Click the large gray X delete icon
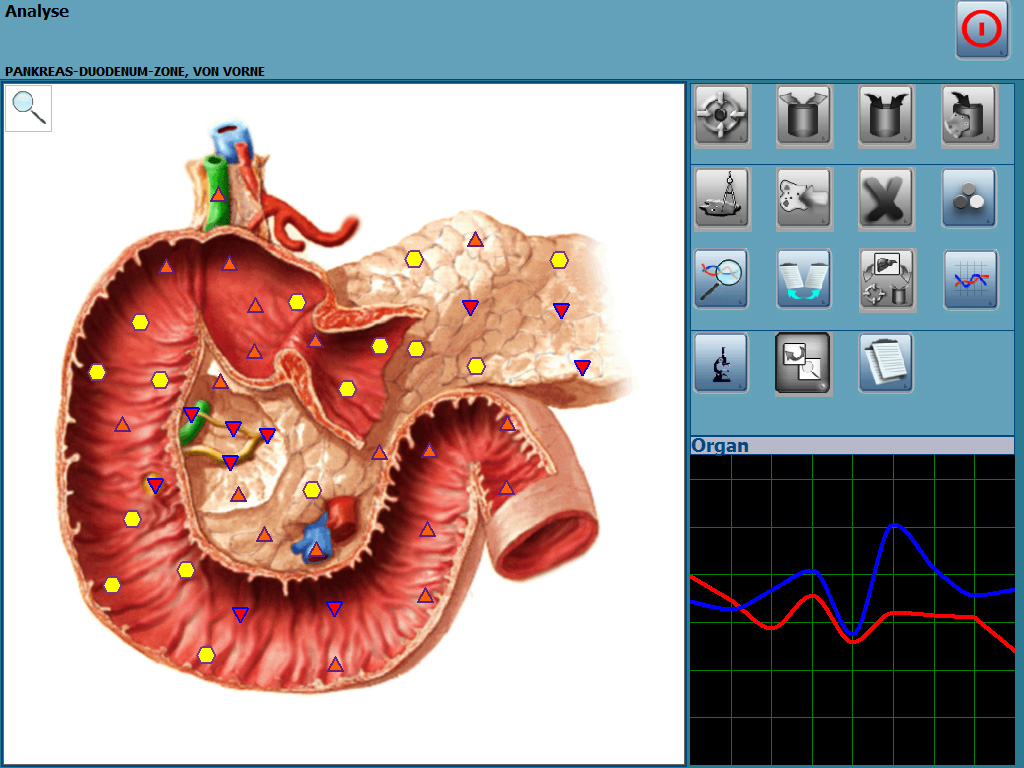 [x=886, y=197]
